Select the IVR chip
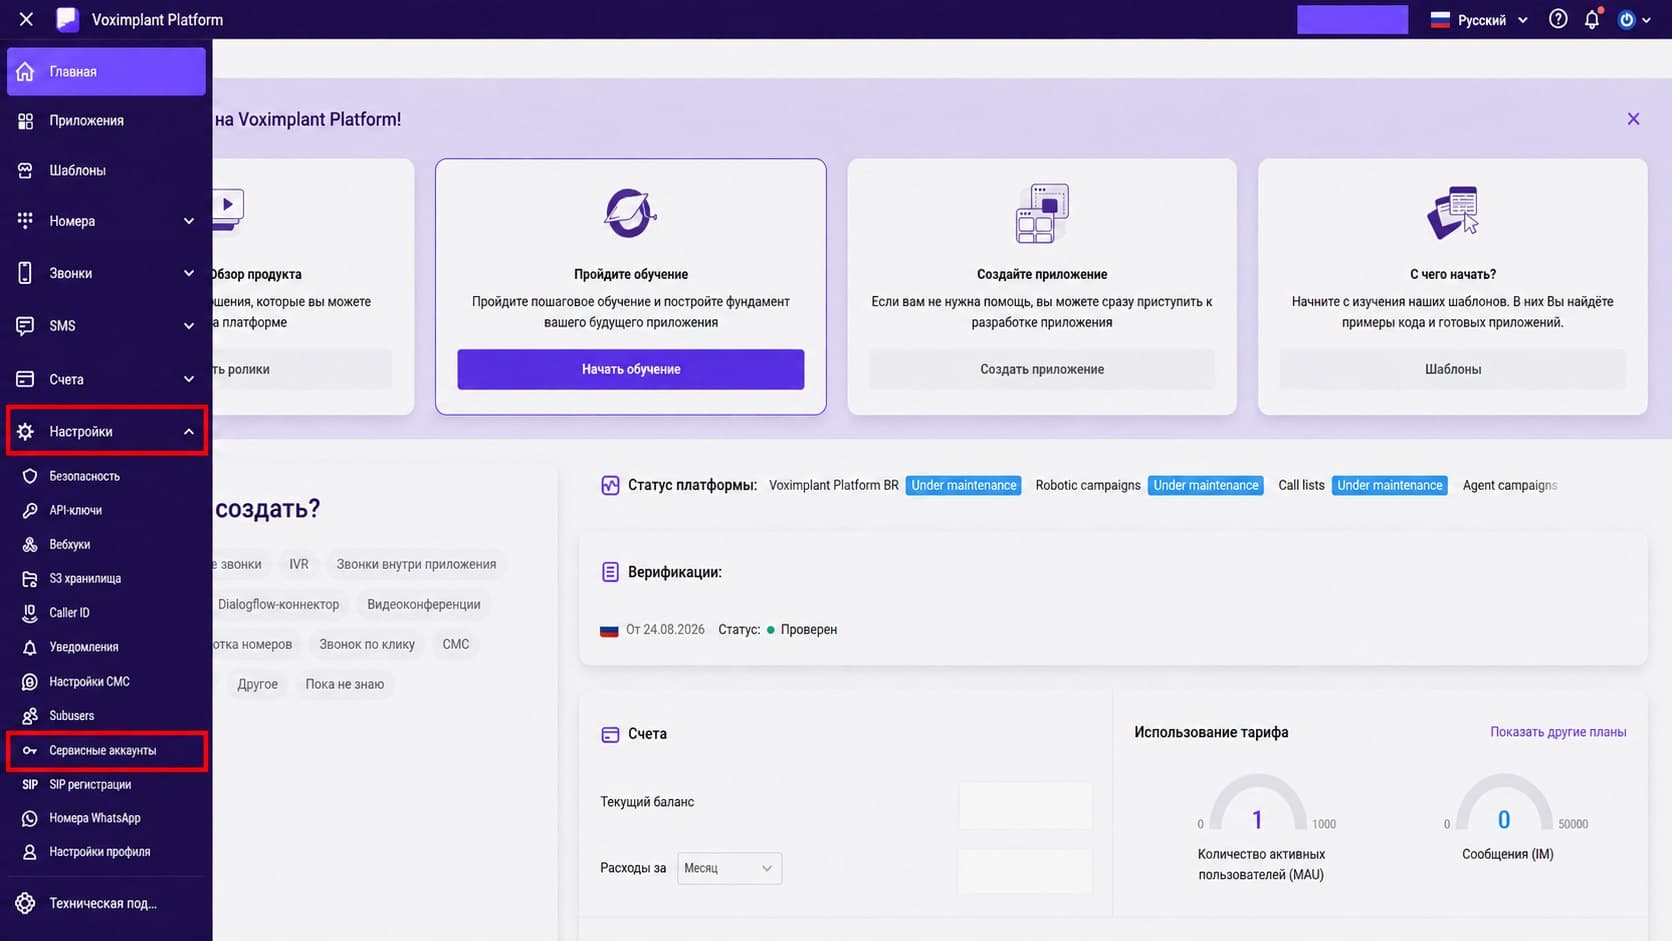Screen dimensions: 1672x941 coord(299,564)
